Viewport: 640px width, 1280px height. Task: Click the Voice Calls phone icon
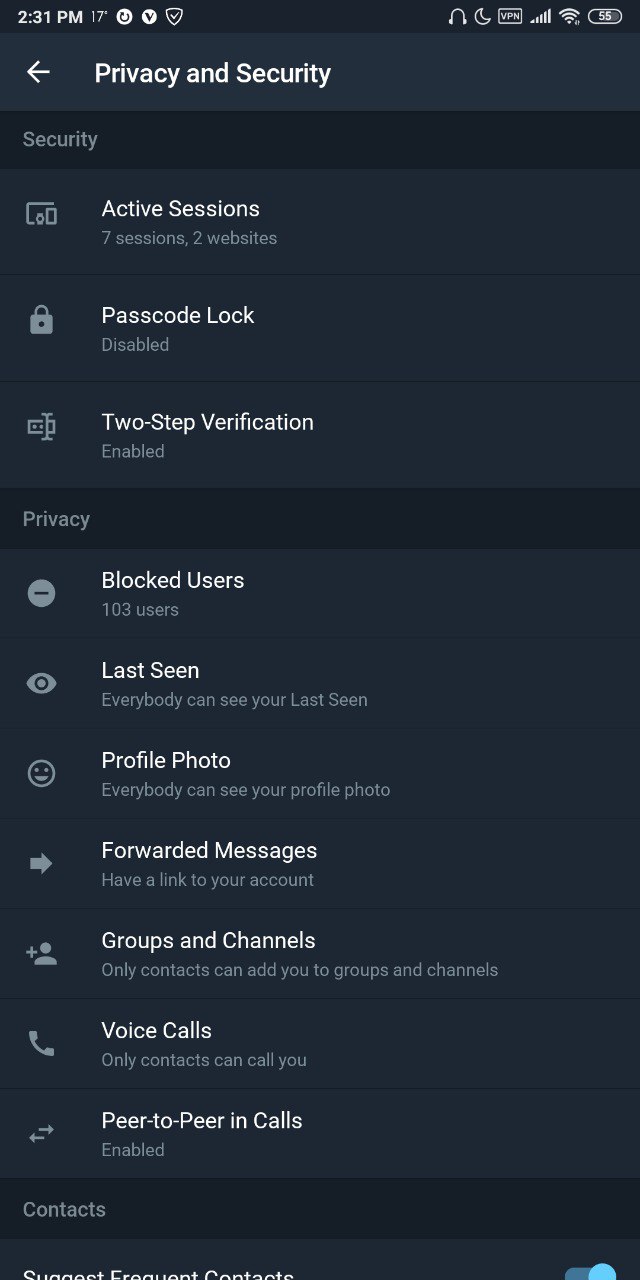tap(41, 1044)
